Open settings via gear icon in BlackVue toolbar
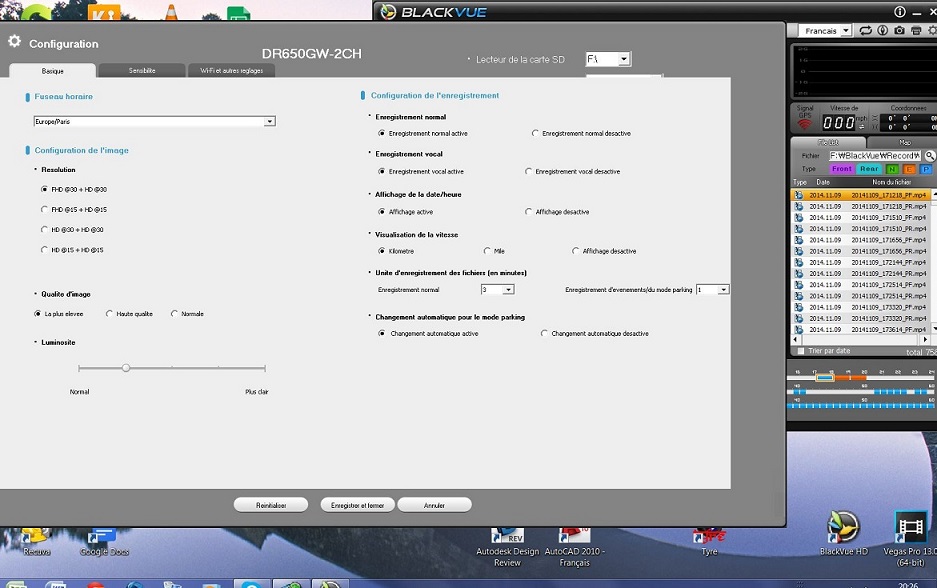Image resolution: width=937 pixels, height=588 pixels. click(x=932, y=30)
